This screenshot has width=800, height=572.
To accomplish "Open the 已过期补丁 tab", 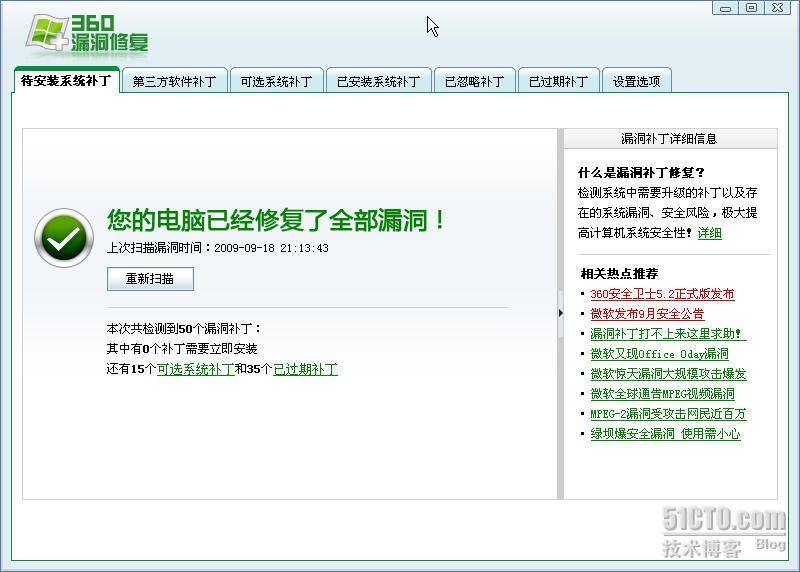I will click(x=559, y=81).
